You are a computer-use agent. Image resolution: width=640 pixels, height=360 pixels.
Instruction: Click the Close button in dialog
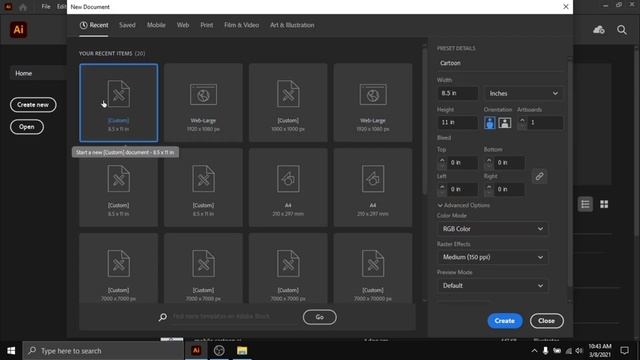(547, 321)
